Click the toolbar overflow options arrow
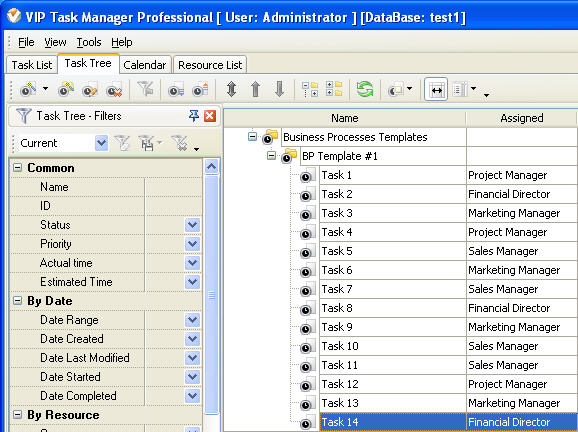The height and width of the screenshot is (432, 578). (x=487, y=95)
